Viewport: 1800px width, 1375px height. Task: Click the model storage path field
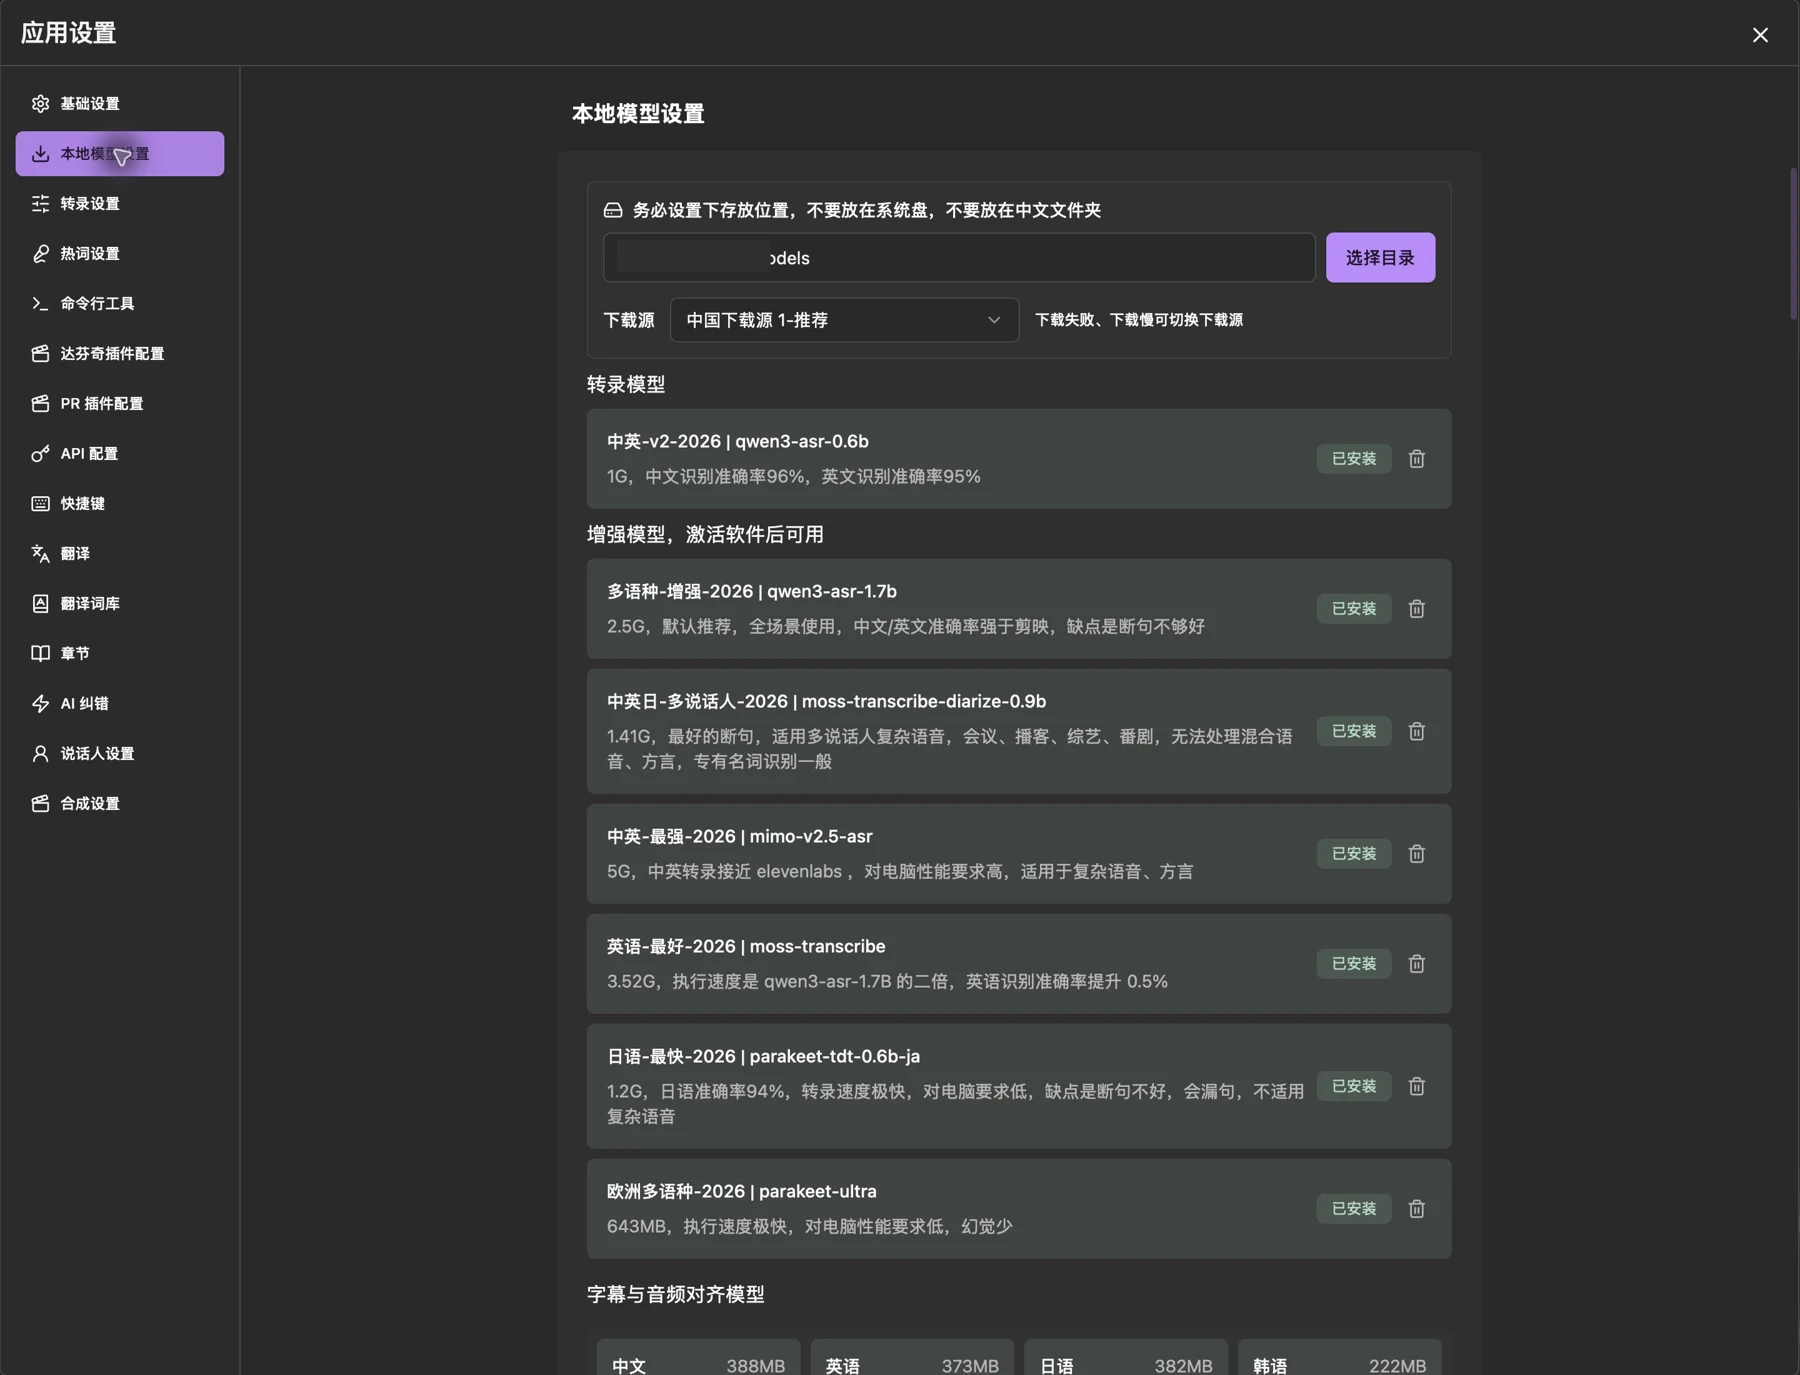pyautogui.click(x=959, y=258)
